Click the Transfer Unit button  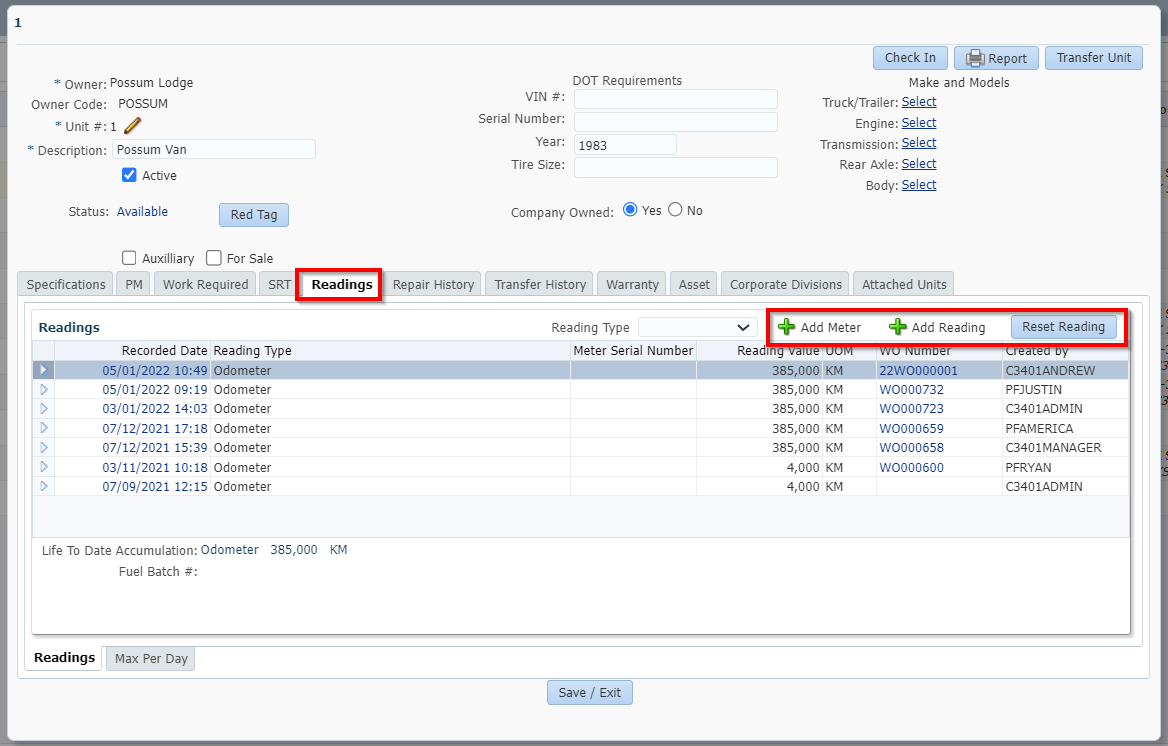(1094, 57)
